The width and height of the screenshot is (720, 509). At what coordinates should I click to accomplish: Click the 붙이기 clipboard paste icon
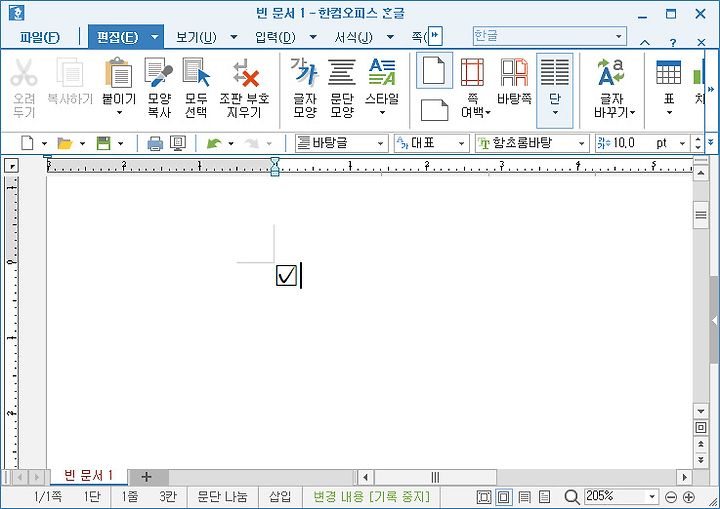(x=119, y=73)
